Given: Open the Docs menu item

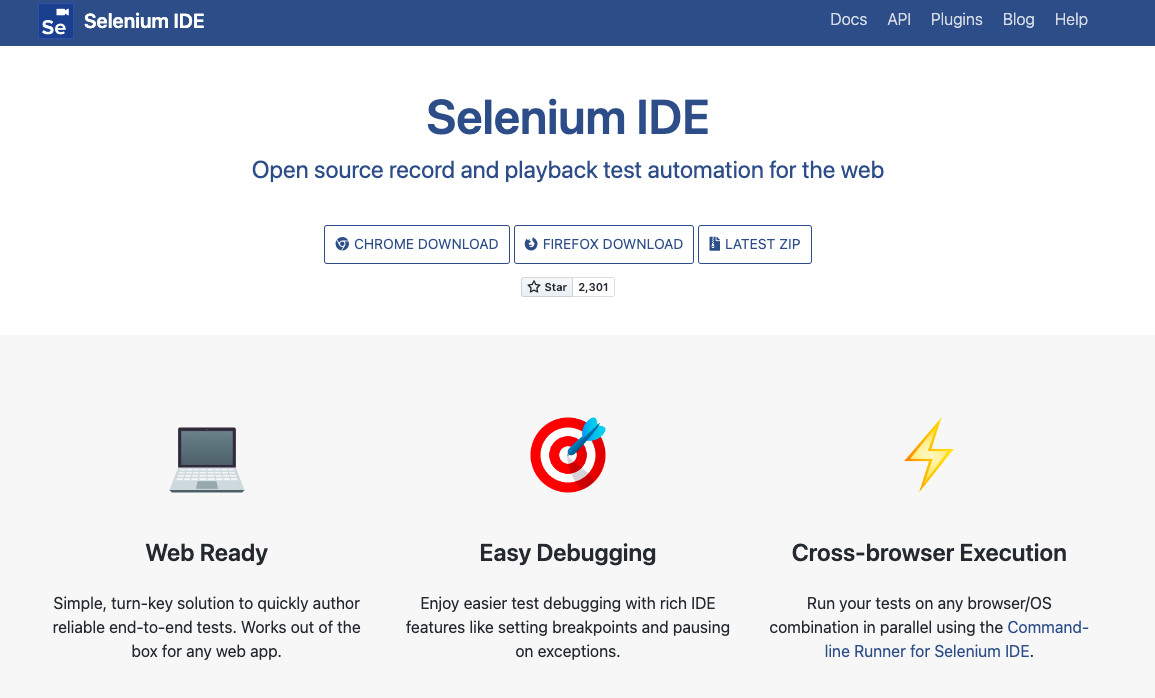Looking at the screenshot, I should click(848, 20).
